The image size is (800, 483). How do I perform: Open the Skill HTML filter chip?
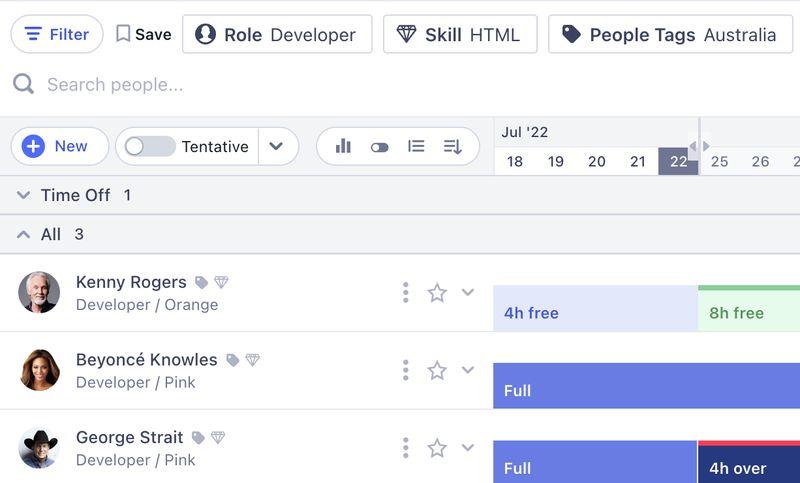(x=460, y=34)
